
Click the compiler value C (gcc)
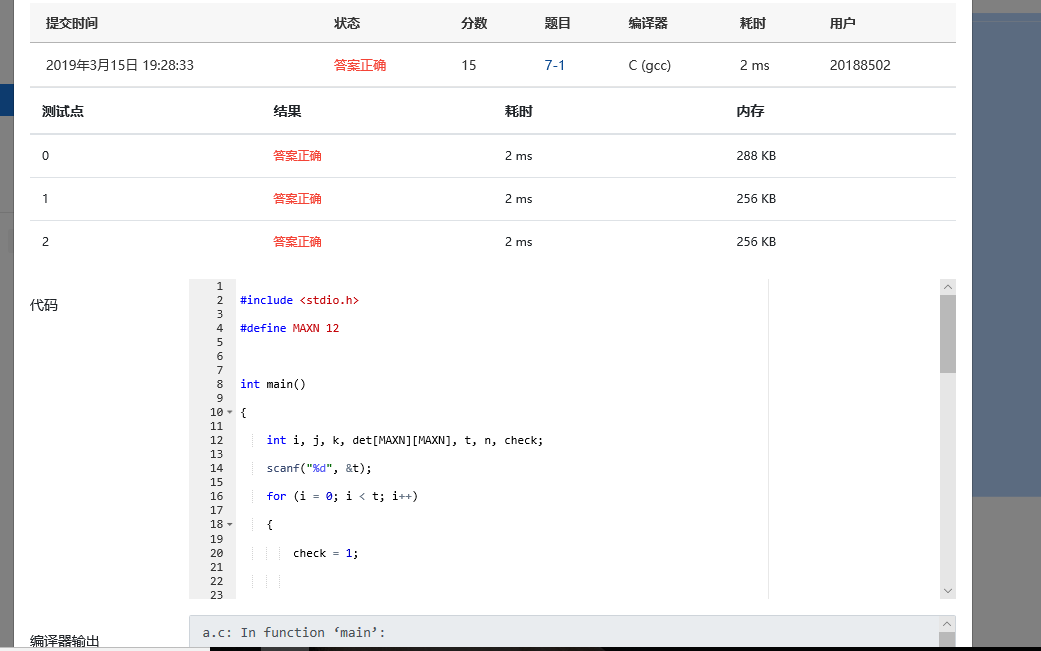pos(649,65)
